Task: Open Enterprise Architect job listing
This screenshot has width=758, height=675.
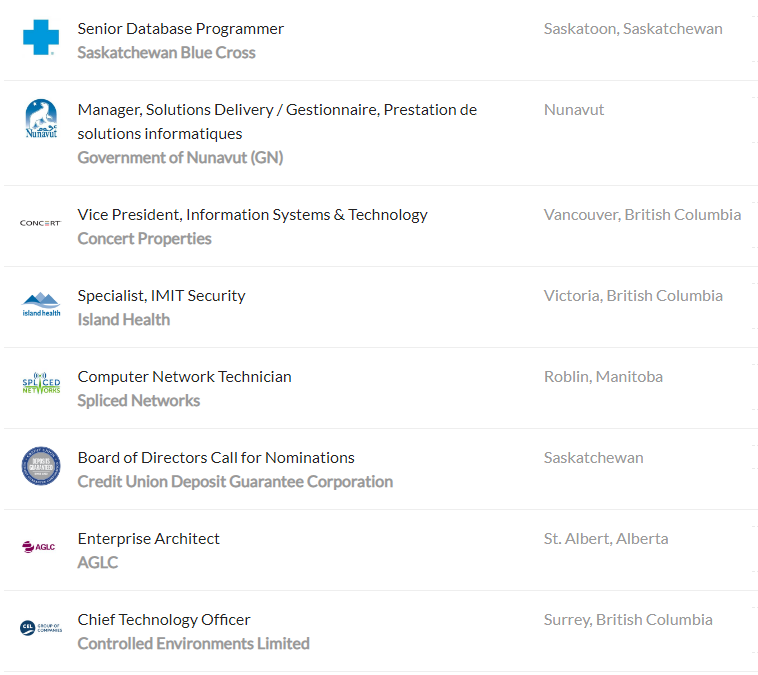Action: (148, 539)
